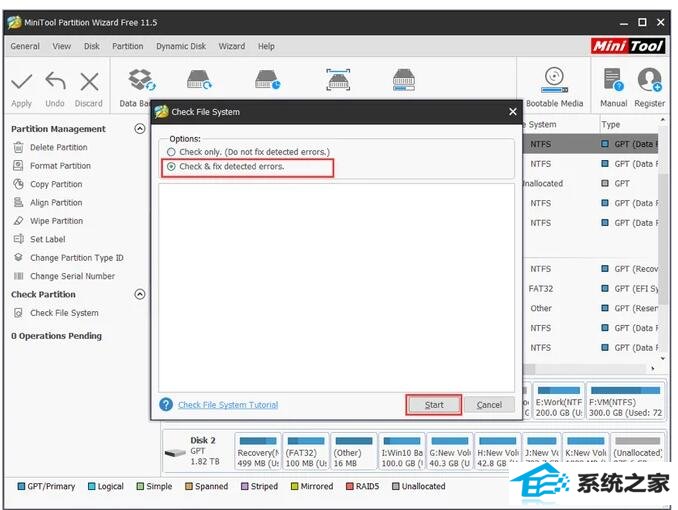
Task: Click the Start button
Action: point(434,405)
